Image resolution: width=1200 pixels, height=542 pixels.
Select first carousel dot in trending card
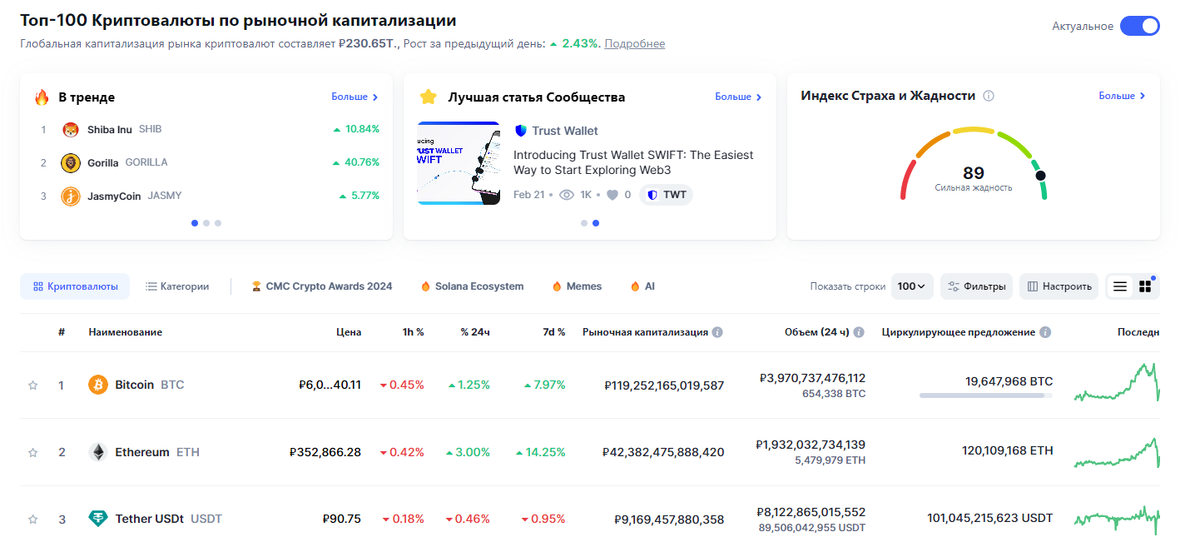click(x=194, y=223)
